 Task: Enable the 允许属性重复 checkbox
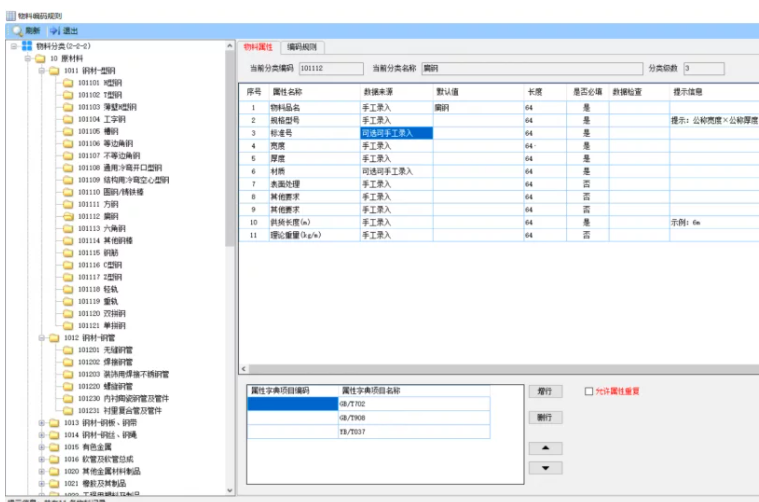pos(589,391)
